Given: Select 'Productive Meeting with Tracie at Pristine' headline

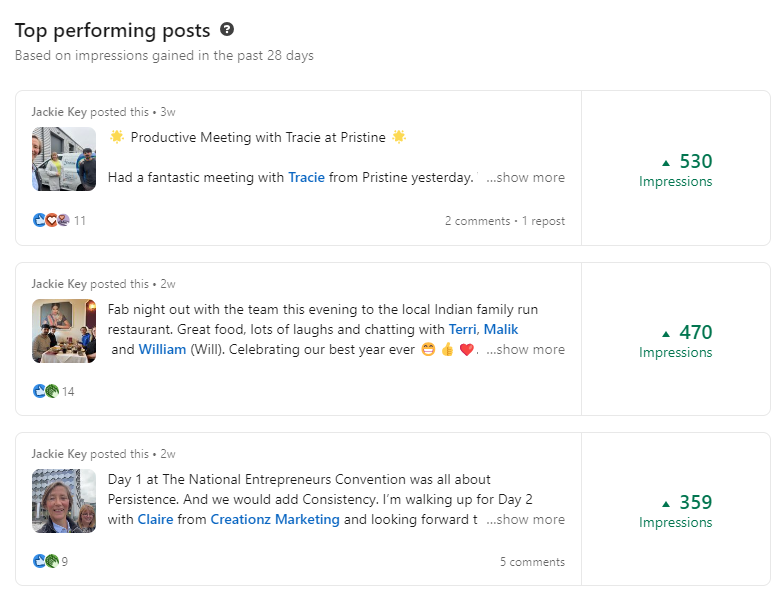Looking at the screenshot, I should (258, 137).
